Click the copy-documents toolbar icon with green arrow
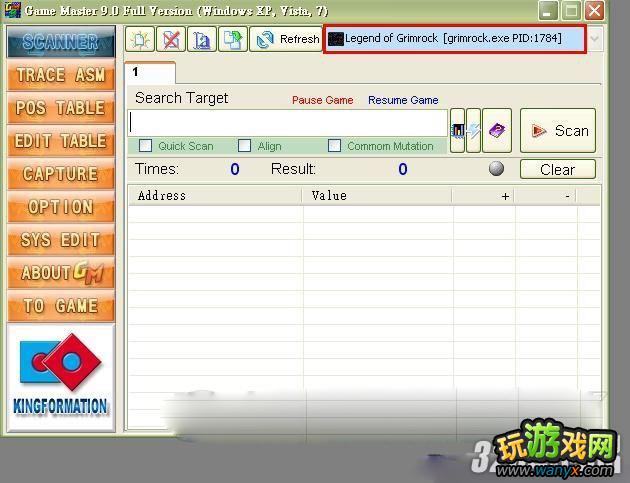Screen dimensions: 630x483 pyautogui.click(x=233, y=39)
